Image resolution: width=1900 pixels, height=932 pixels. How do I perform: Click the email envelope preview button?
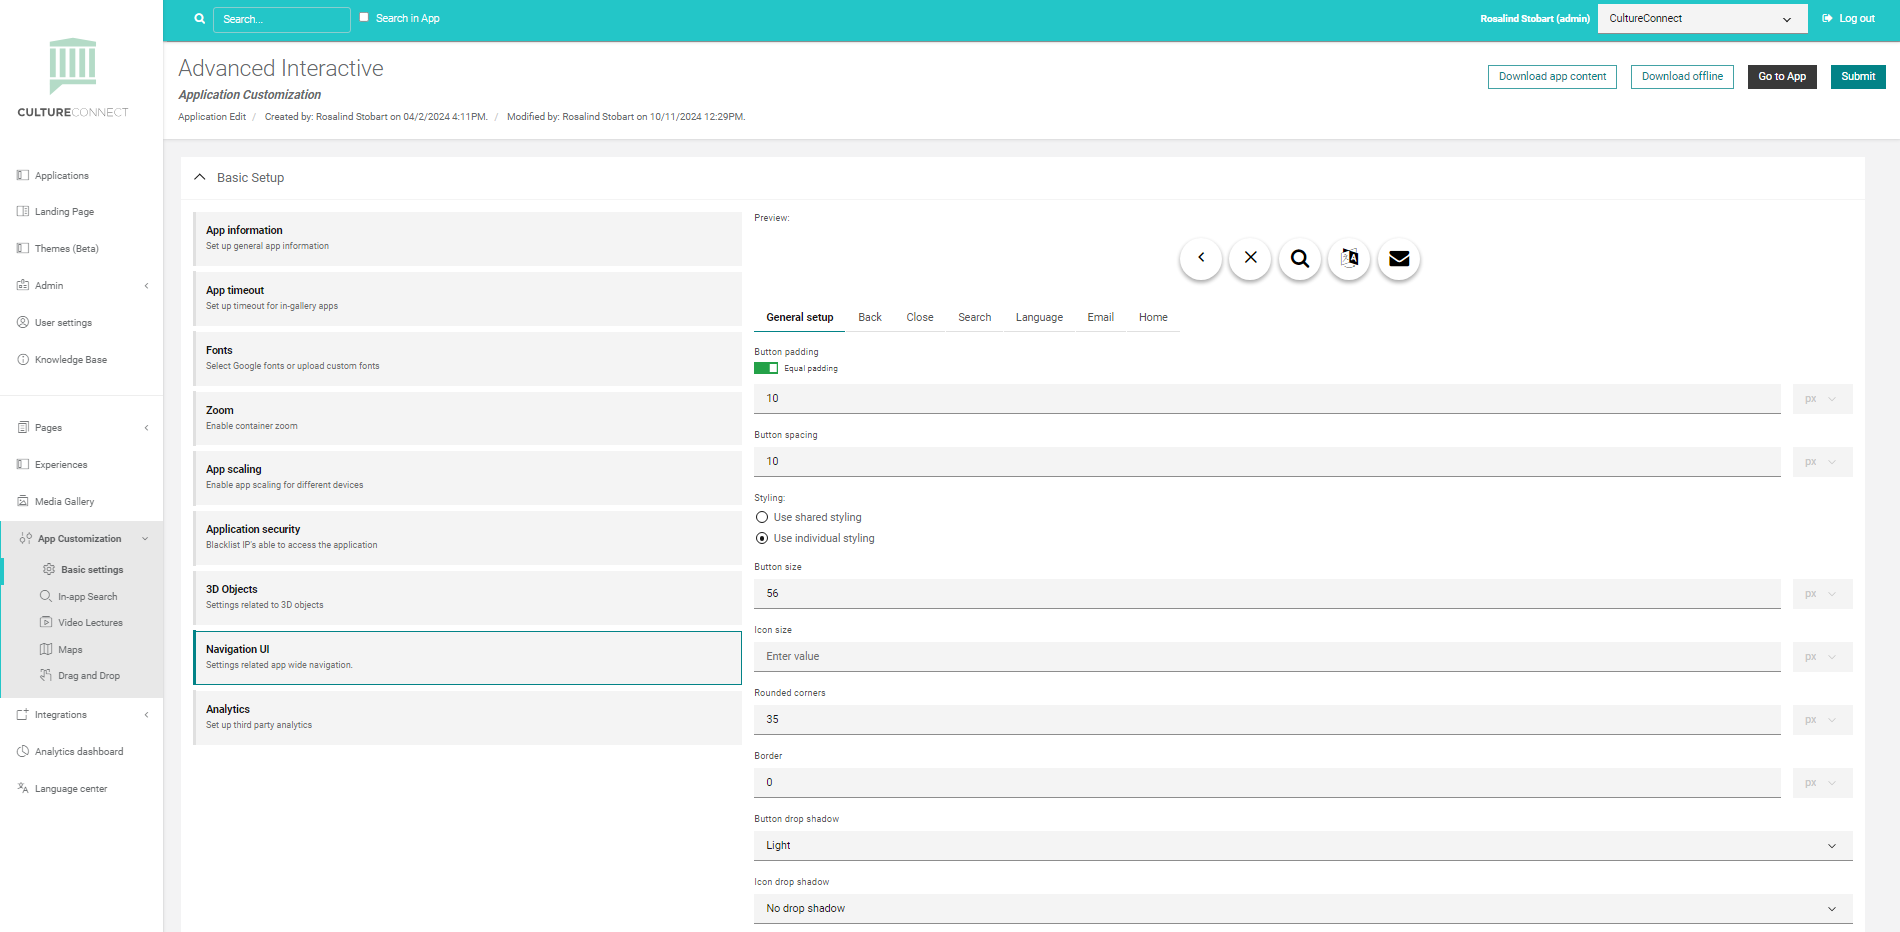pyautogui.click(x=1399, y=258)
